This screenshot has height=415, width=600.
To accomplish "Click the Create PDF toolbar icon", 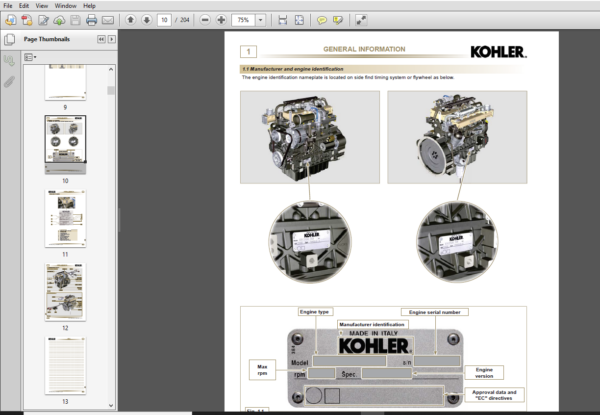I will 27,20.
